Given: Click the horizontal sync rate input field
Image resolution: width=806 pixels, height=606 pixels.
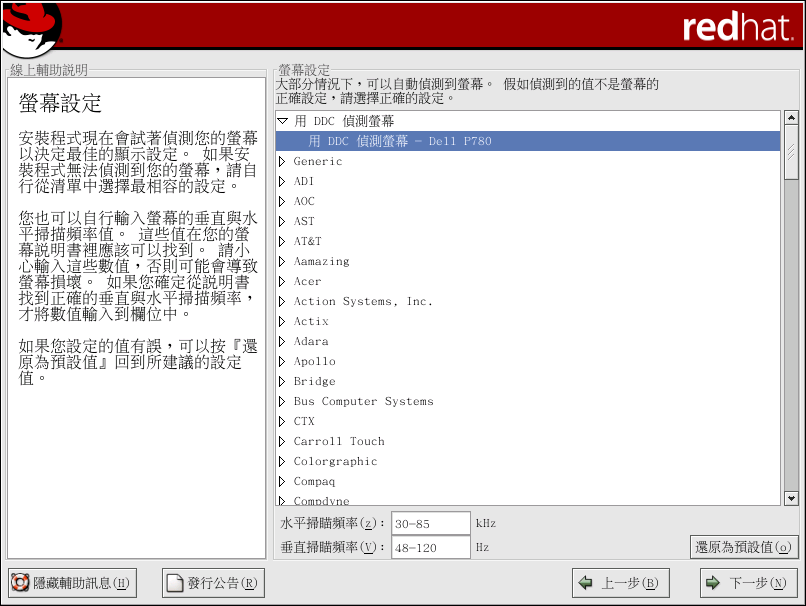Looking at the screenshot, I should point(430,523).
